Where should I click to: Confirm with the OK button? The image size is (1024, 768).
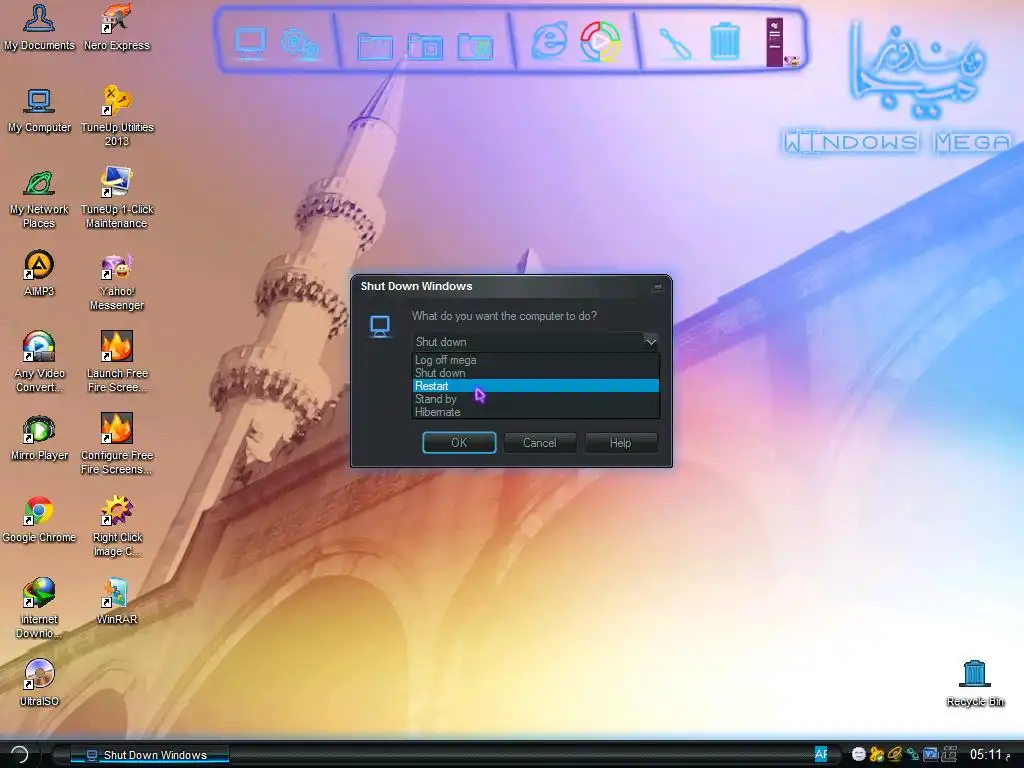click(x=459, y=443)
